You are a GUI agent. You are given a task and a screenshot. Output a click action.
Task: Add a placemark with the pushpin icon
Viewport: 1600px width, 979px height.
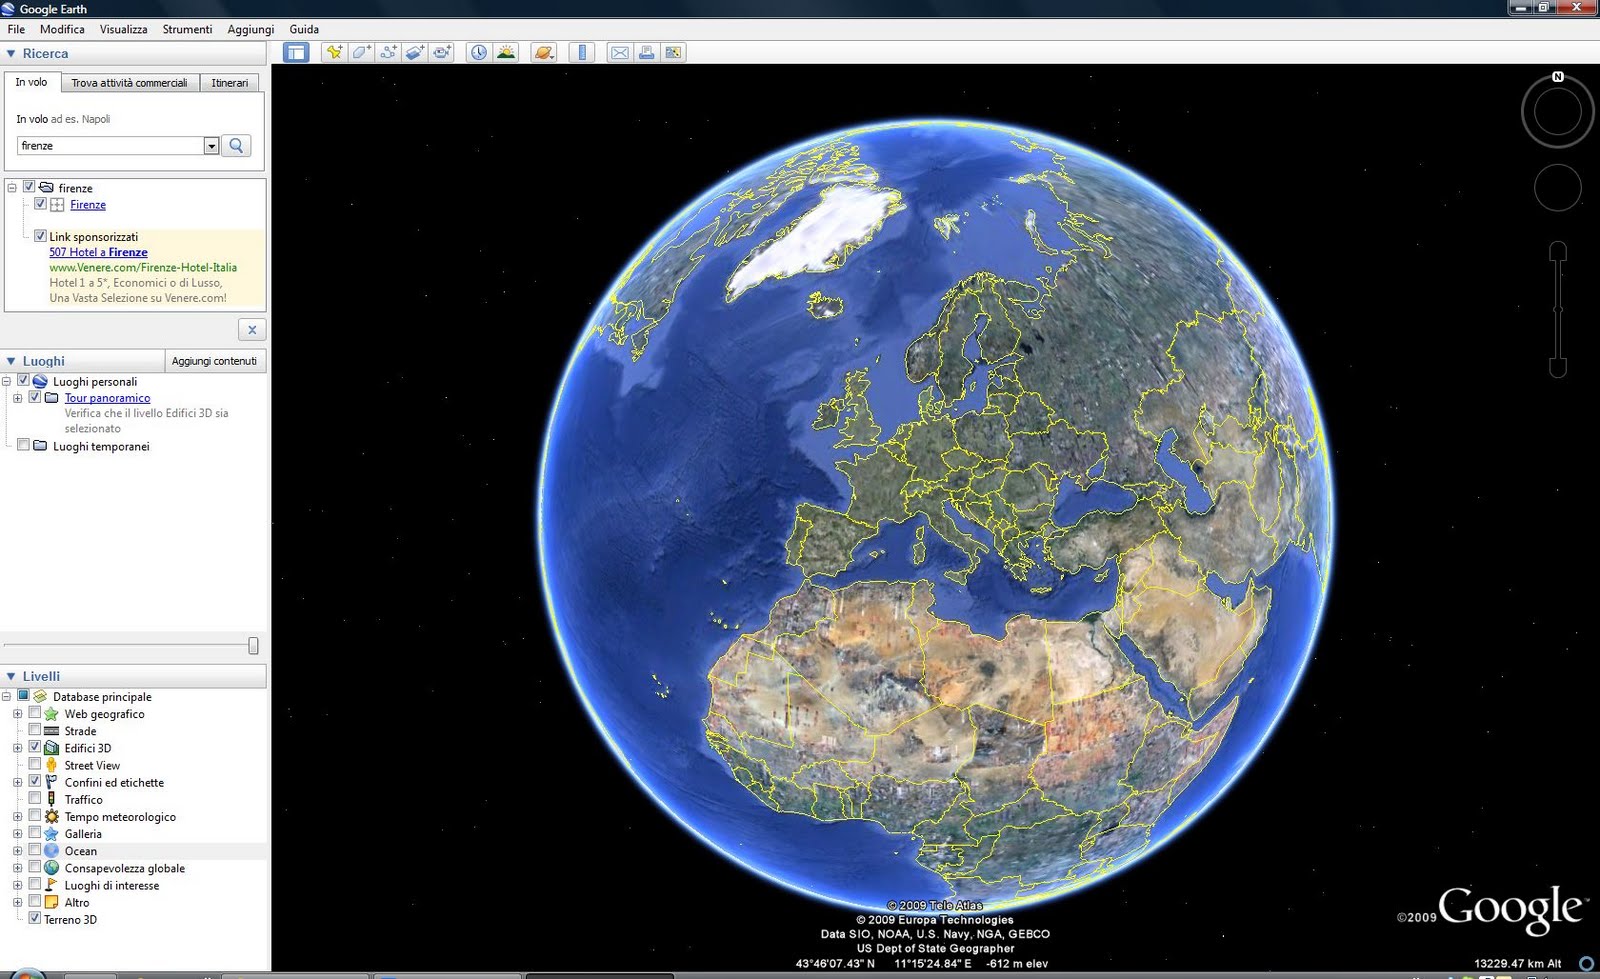(334, 52)
